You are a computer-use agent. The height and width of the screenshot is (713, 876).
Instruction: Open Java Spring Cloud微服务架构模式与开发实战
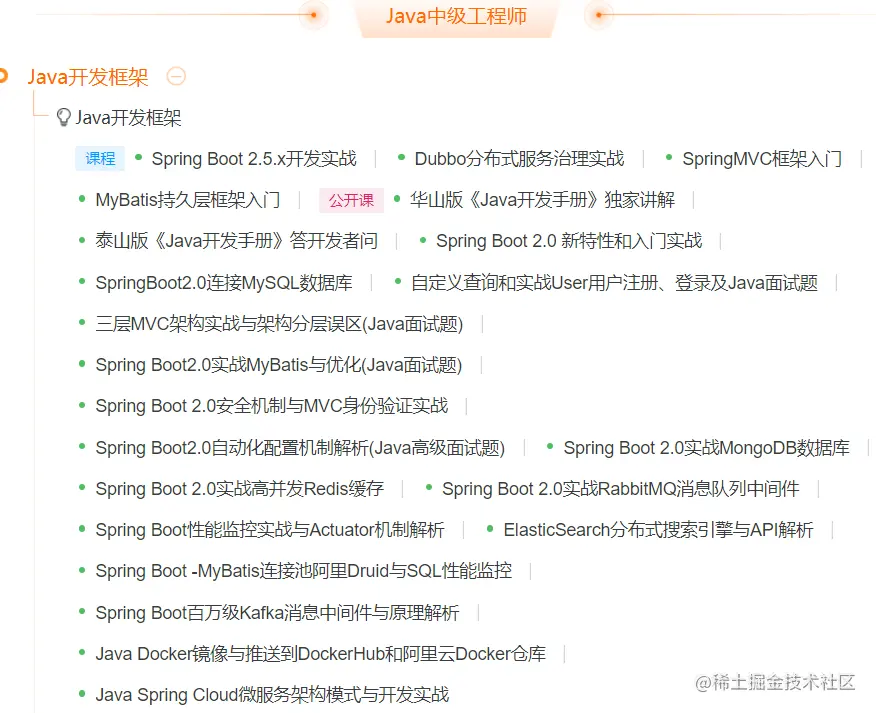(272, 695)
